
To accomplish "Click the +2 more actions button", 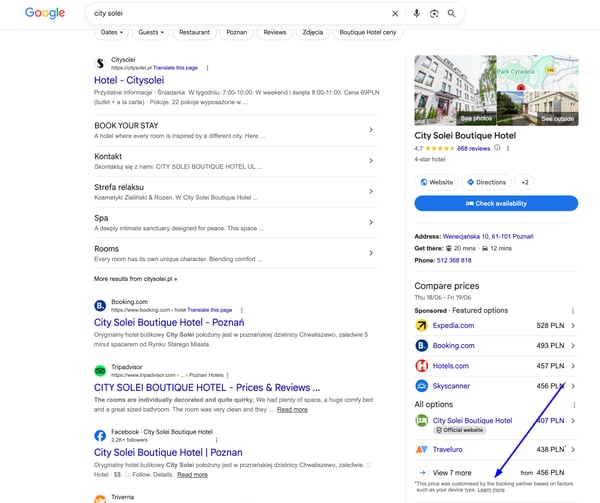I will click(525, 182).
